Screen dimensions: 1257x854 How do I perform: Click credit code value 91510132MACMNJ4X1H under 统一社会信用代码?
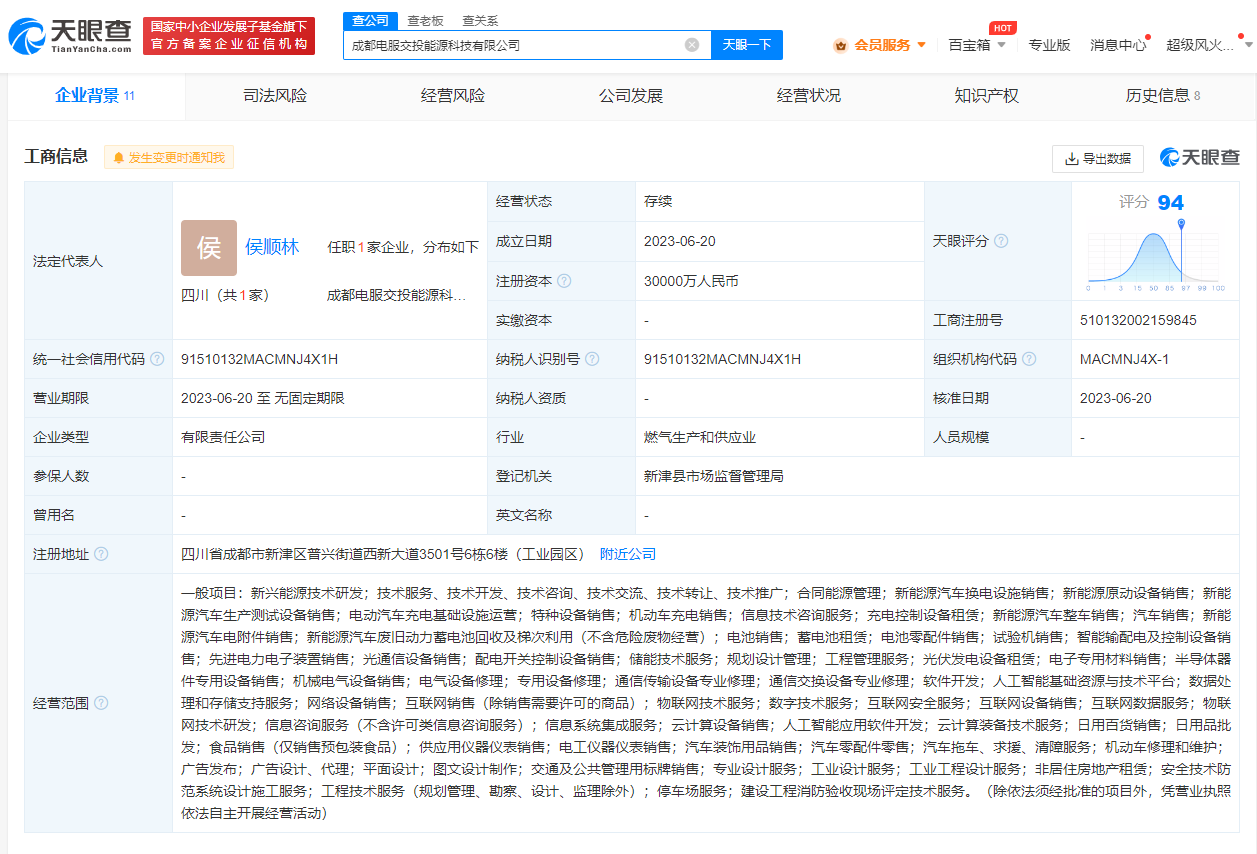coord(260,359)
